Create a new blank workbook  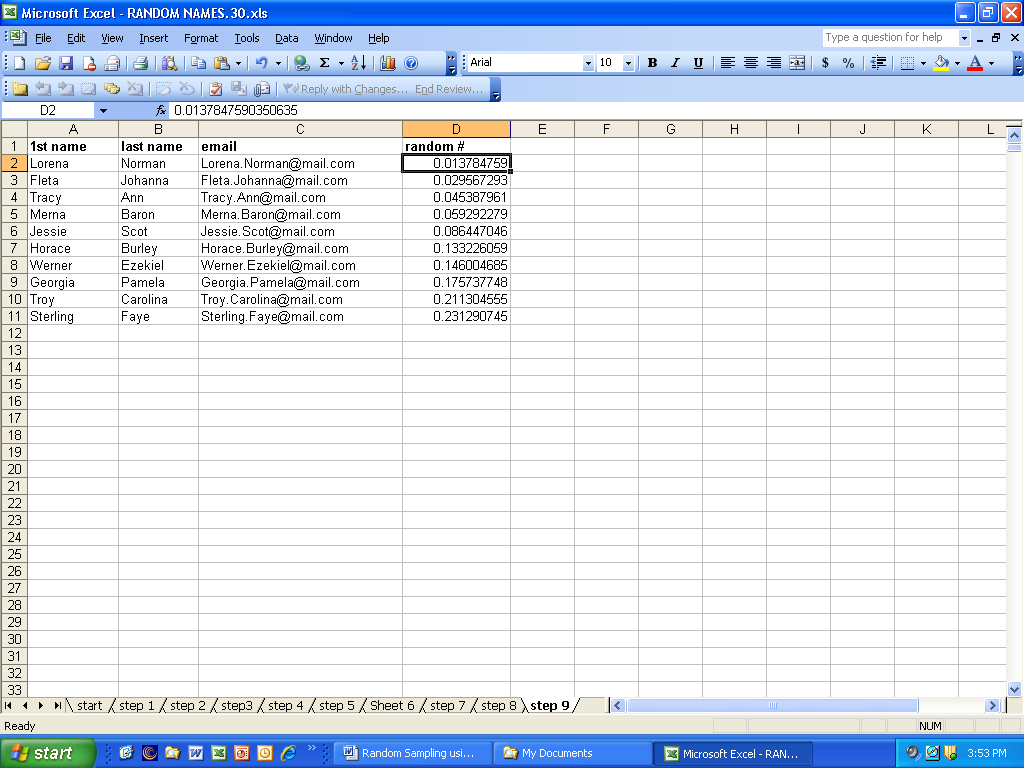coord(20,63)
